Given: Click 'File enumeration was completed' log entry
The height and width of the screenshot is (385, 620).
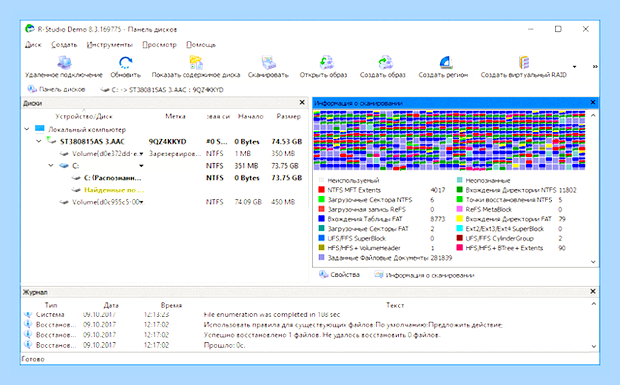Looking at the screenshot, I should [x=272, y=315].
